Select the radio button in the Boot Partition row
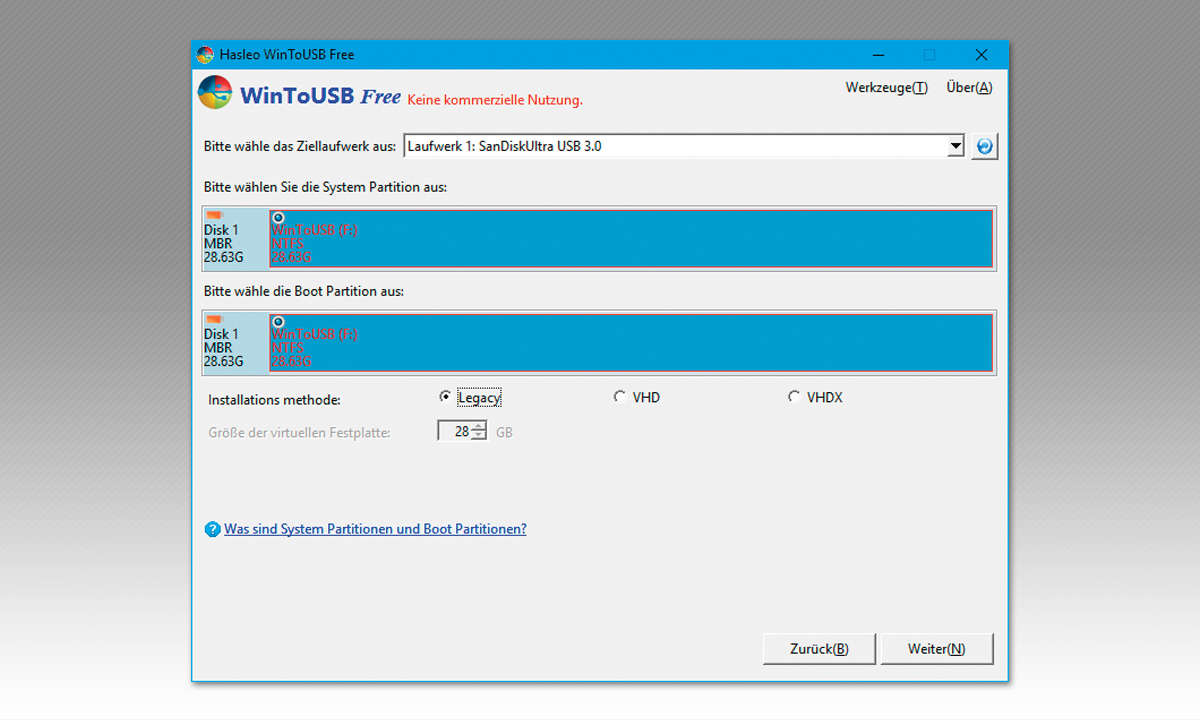Image resolution: width=1200 pixels, height=720 pixels. pos(278,321)
